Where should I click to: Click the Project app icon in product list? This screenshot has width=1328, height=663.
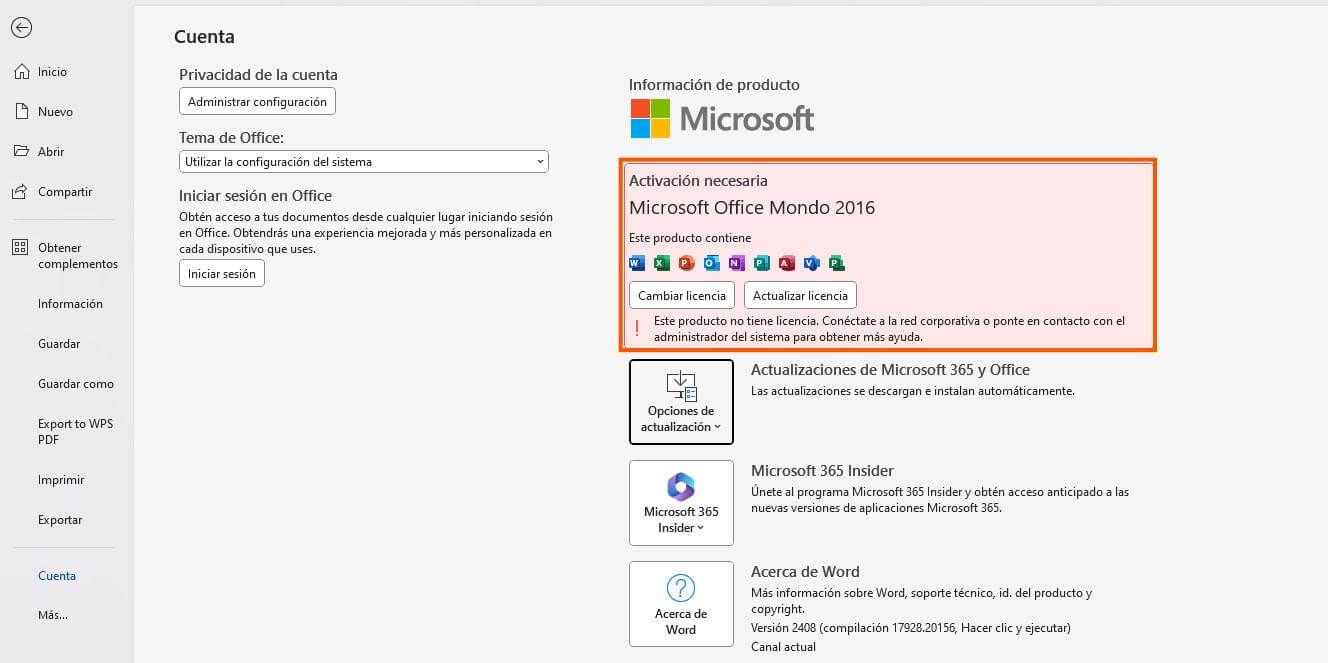point(837,264)
